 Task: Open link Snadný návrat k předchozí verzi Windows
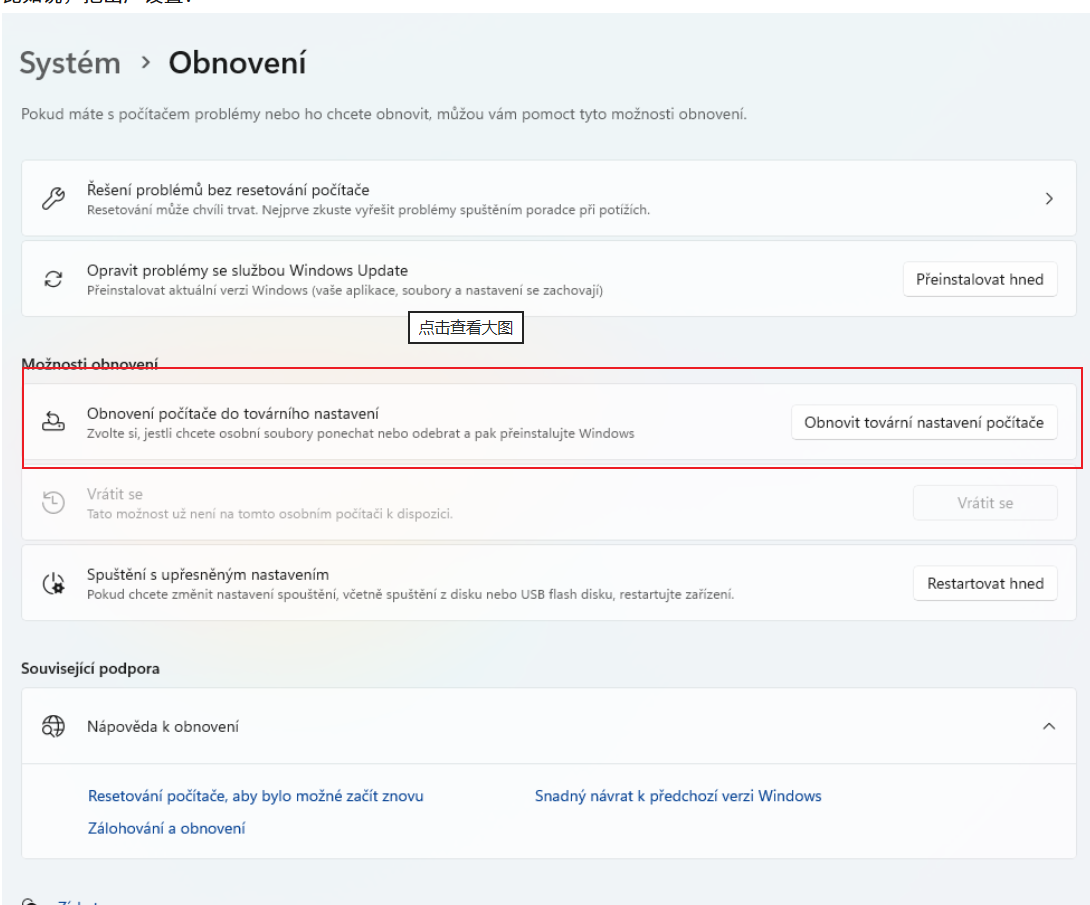click(678, 796)
